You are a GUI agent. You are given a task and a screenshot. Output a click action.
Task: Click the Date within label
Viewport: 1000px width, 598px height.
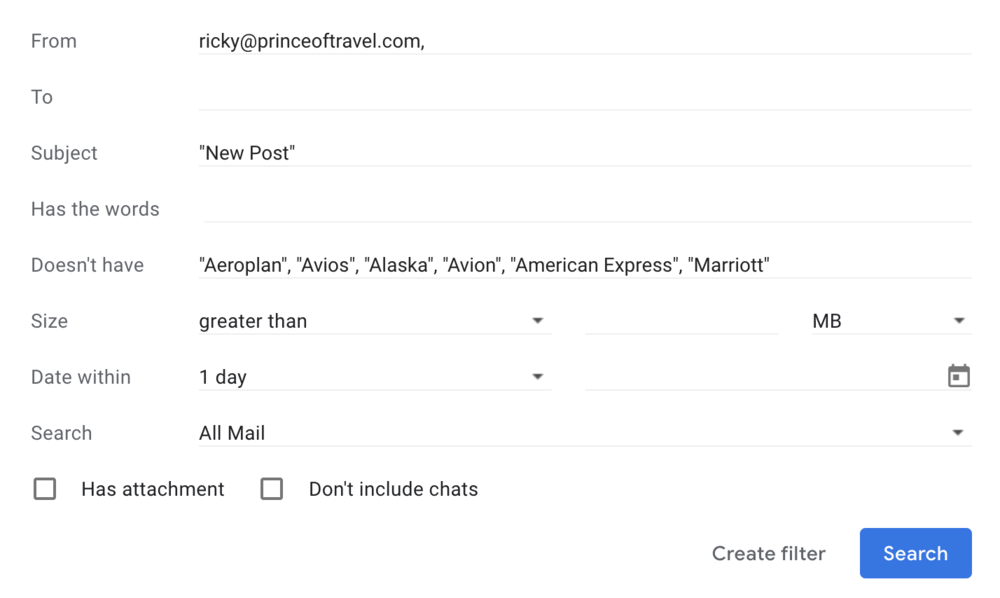[x=81, y=377]
